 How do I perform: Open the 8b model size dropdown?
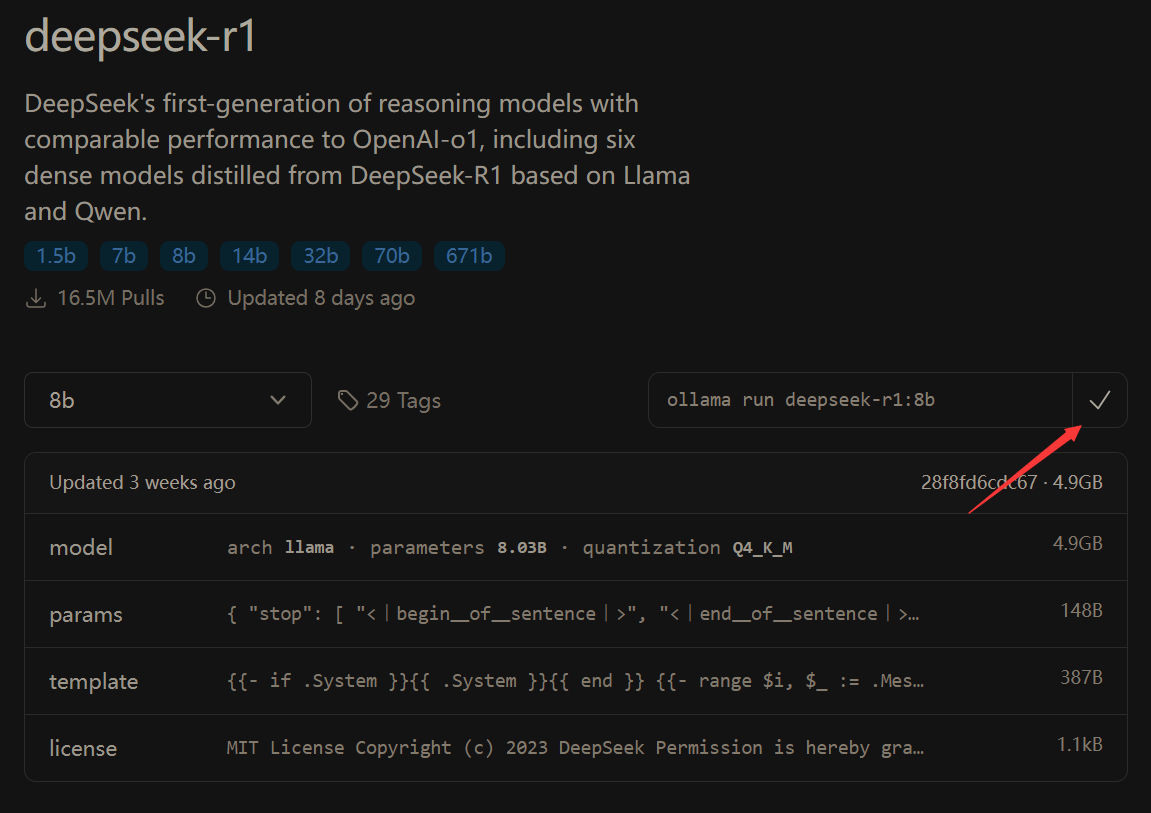[167, 400]
